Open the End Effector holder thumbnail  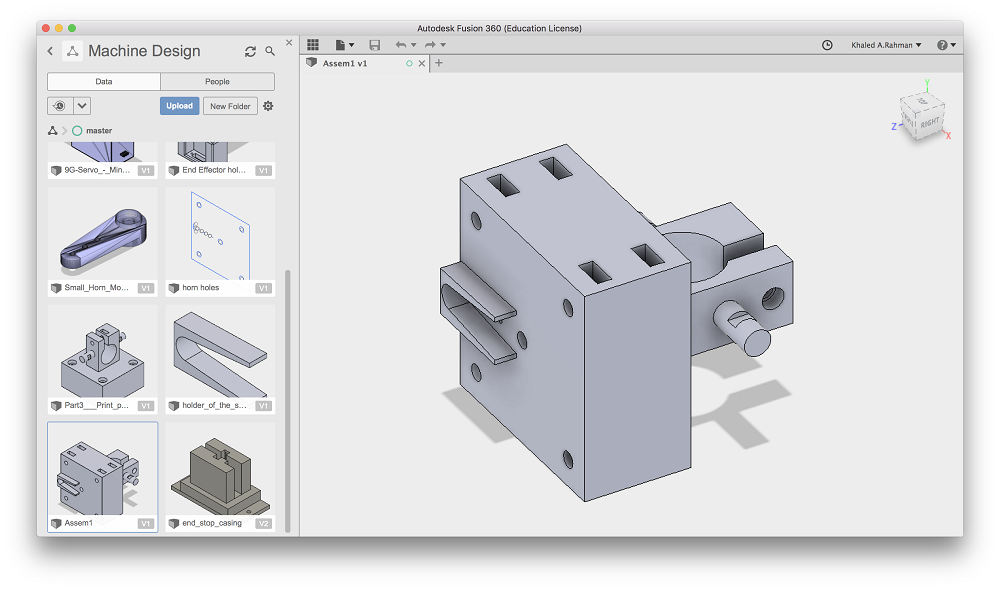pos(220,152)
